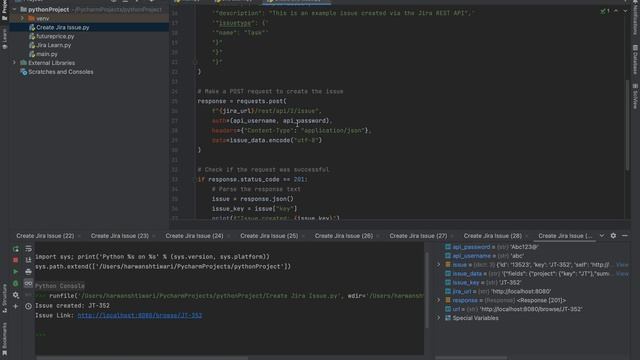The image size is (640, 360).
Task: Open the console command history clock icon
Action: click(x=28, y=306)
